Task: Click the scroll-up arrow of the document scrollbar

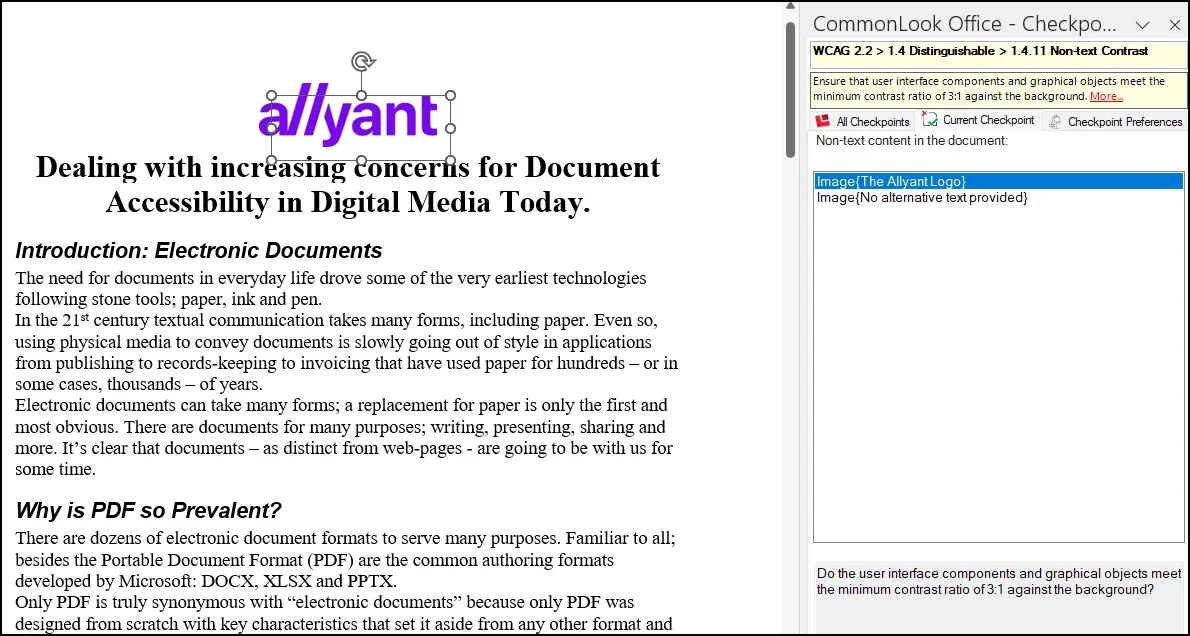Action: [x=790, y=7]
